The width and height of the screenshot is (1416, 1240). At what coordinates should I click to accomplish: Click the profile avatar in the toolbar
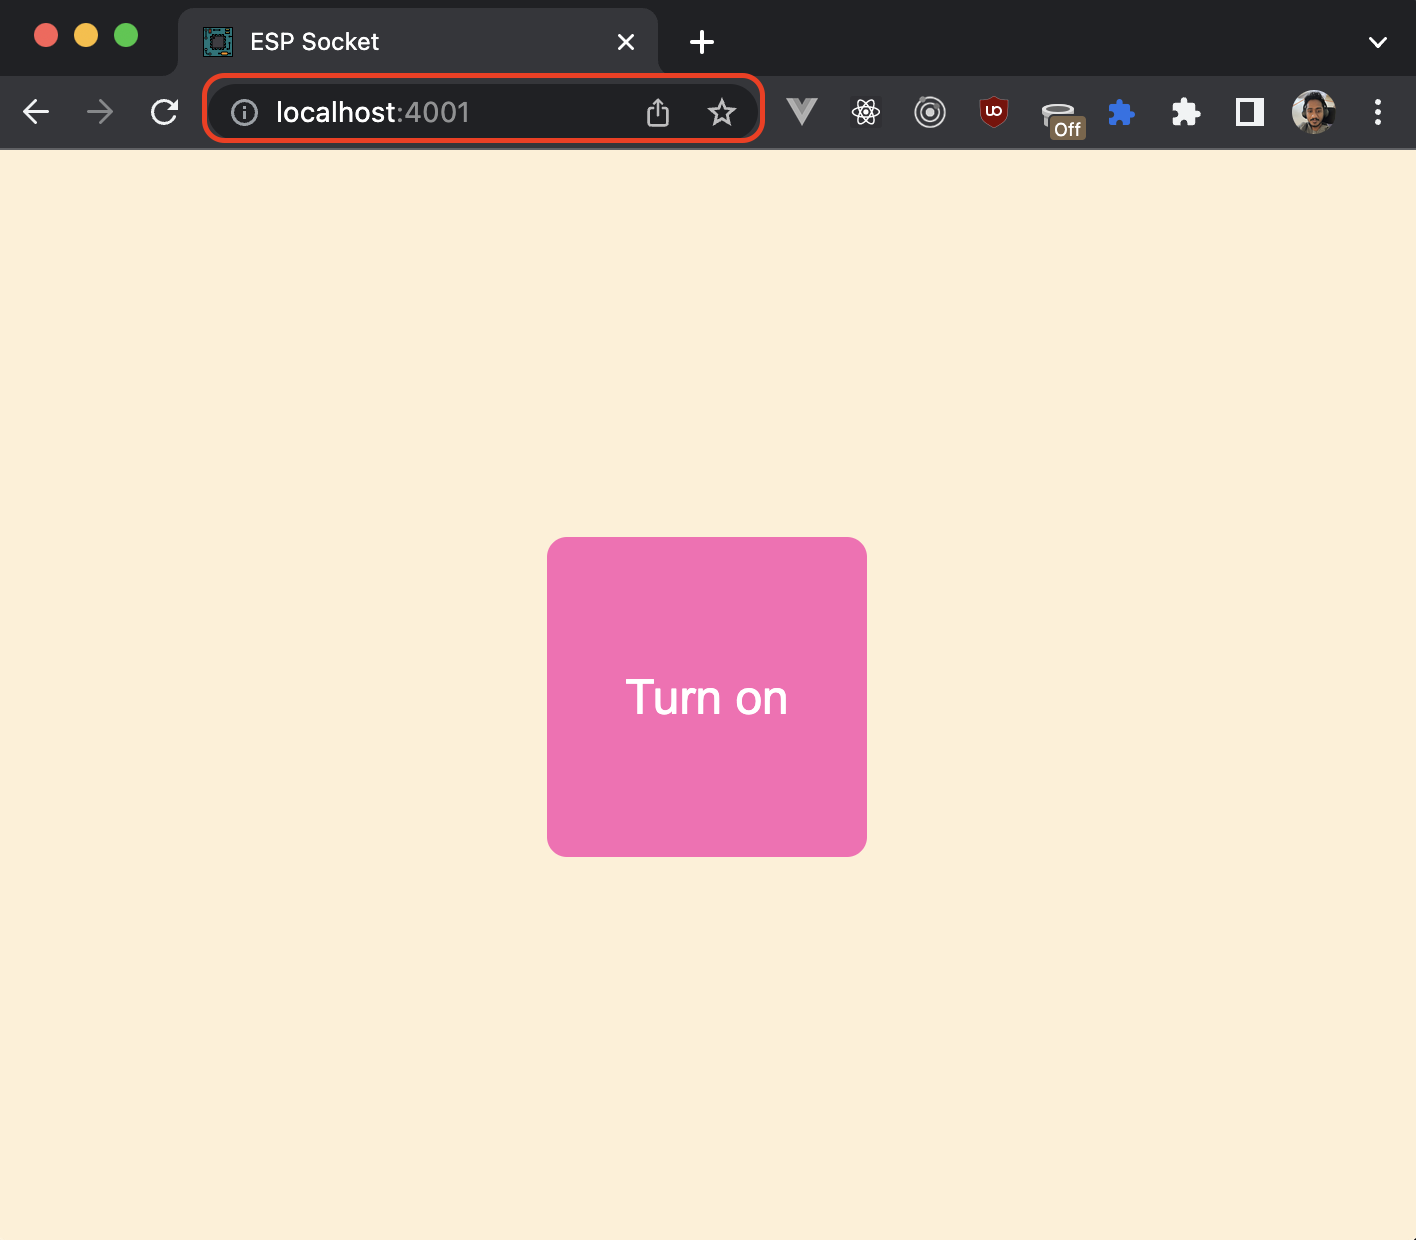1313,112
